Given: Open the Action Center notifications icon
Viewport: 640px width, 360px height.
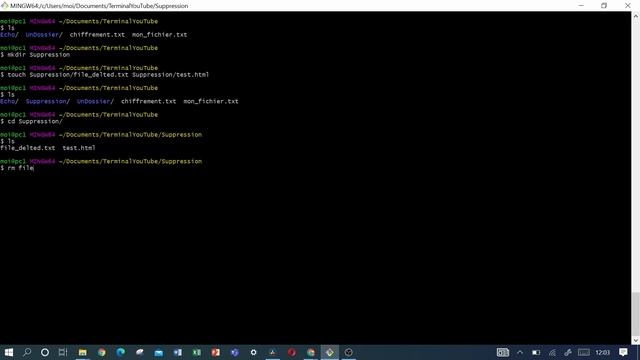Looking at the screenshot, I should pyautogui.click(x=623, y=352).
